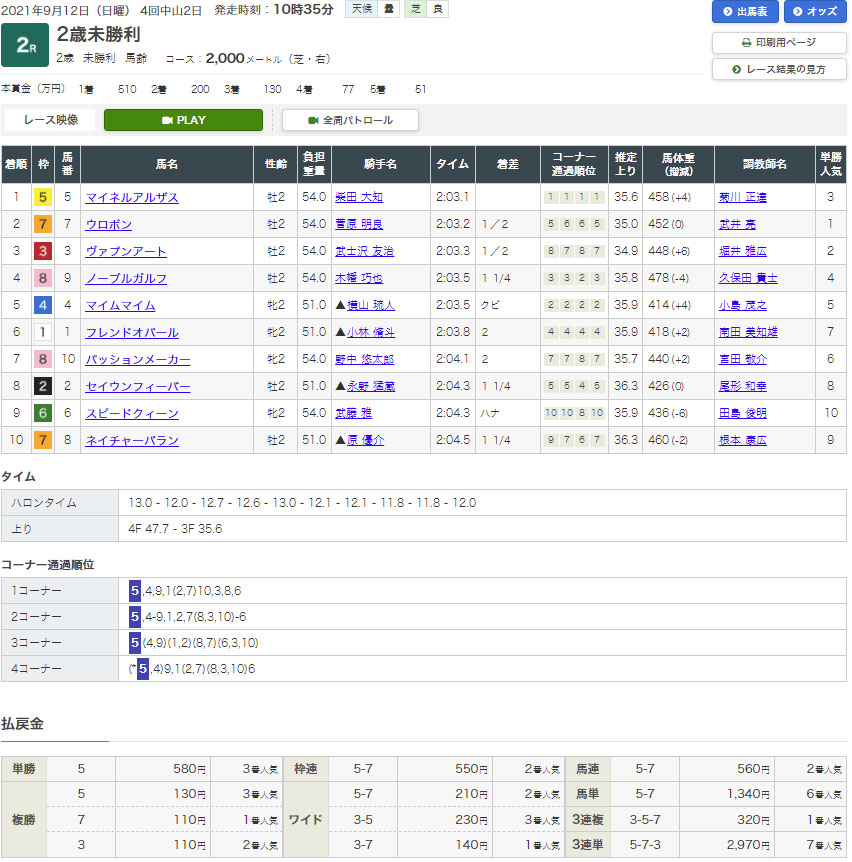This screenshot has height=862, width=852.
Task: Open horse マイネルアルザス details
Action: coord(132,198)
